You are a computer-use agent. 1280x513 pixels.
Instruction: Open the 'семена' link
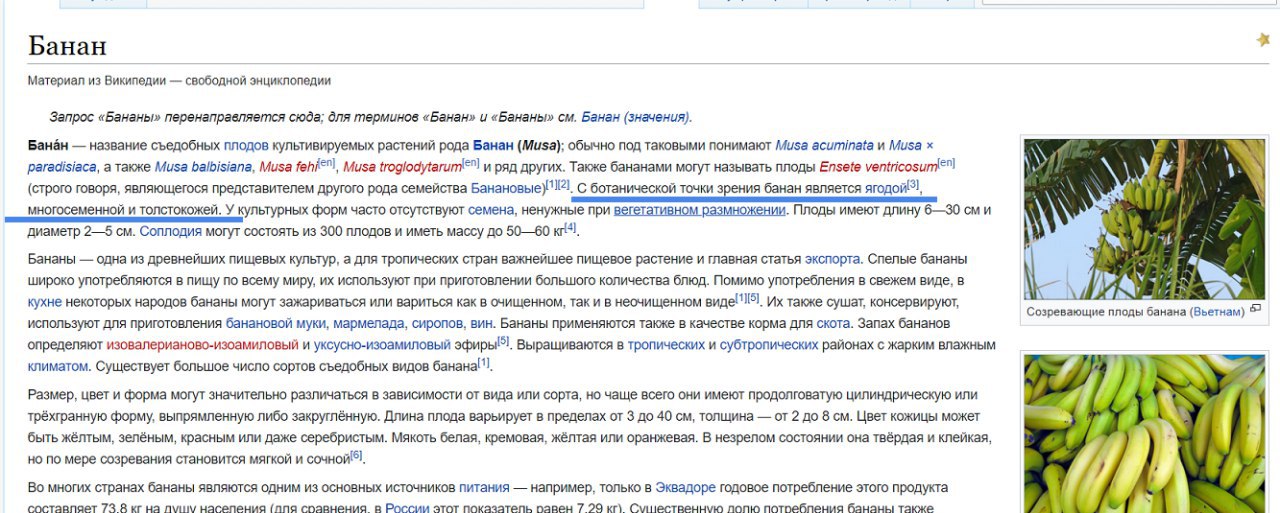[x=491, y=210]
